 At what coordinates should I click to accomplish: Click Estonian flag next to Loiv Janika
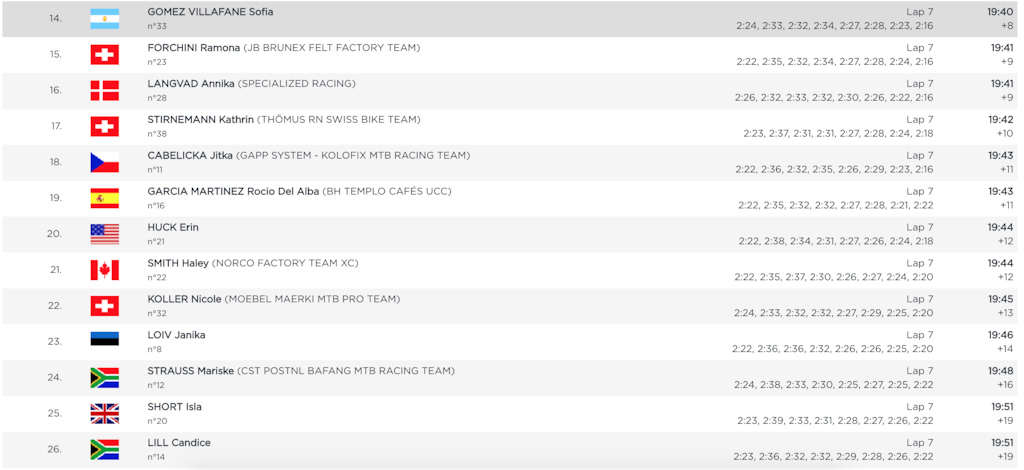pos(104,341)
